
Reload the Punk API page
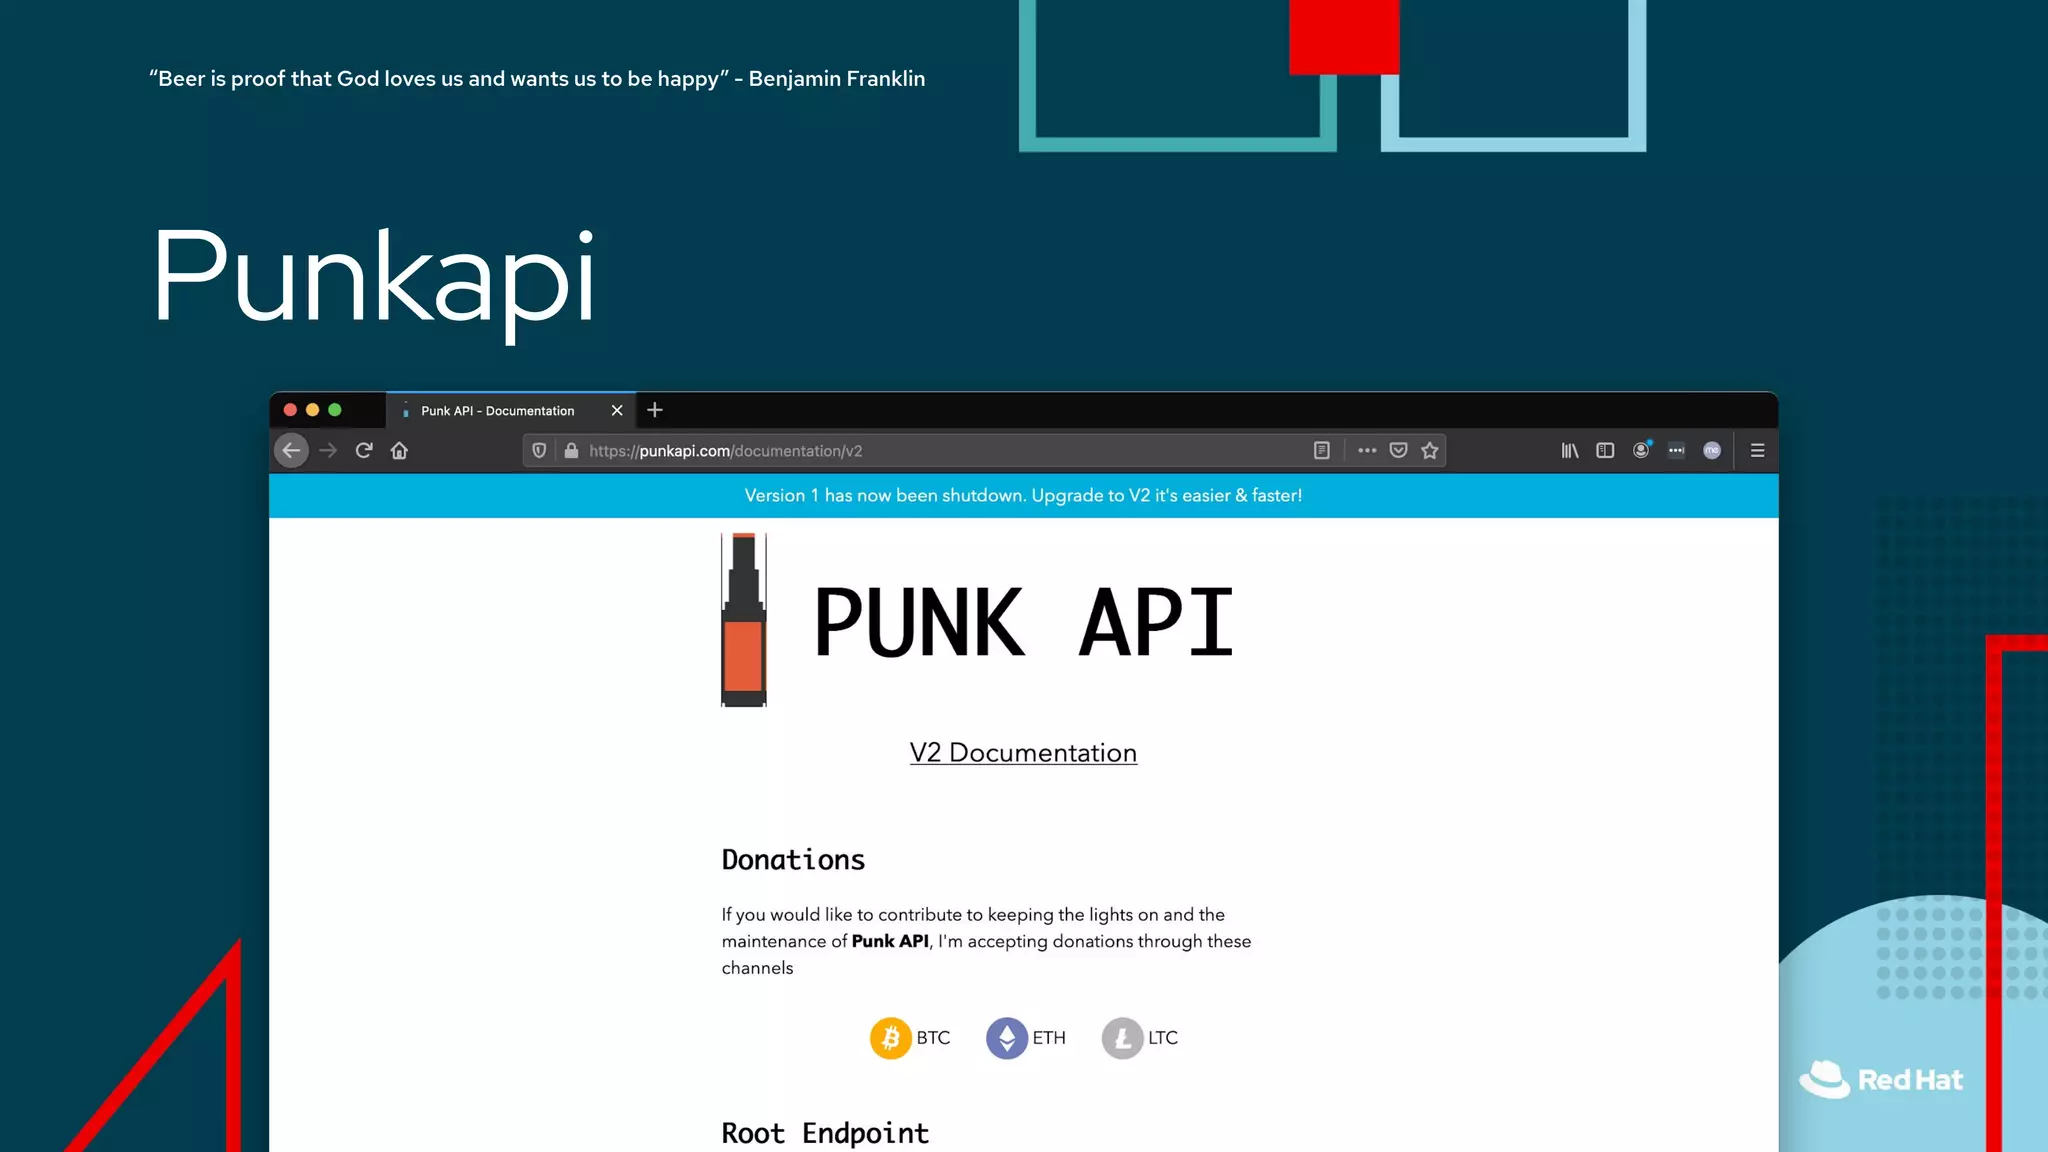364,451
